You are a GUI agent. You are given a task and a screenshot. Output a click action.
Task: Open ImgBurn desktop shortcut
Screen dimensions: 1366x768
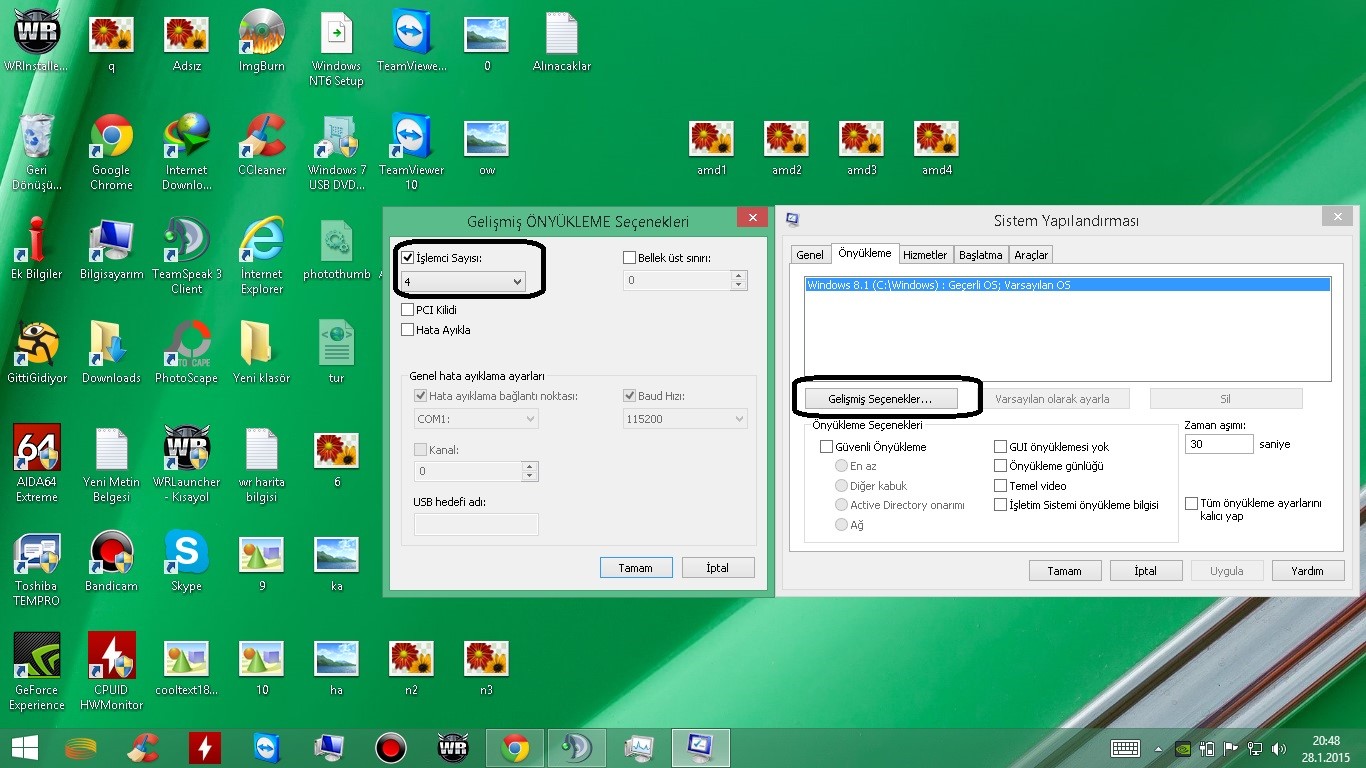click(262, 42)
